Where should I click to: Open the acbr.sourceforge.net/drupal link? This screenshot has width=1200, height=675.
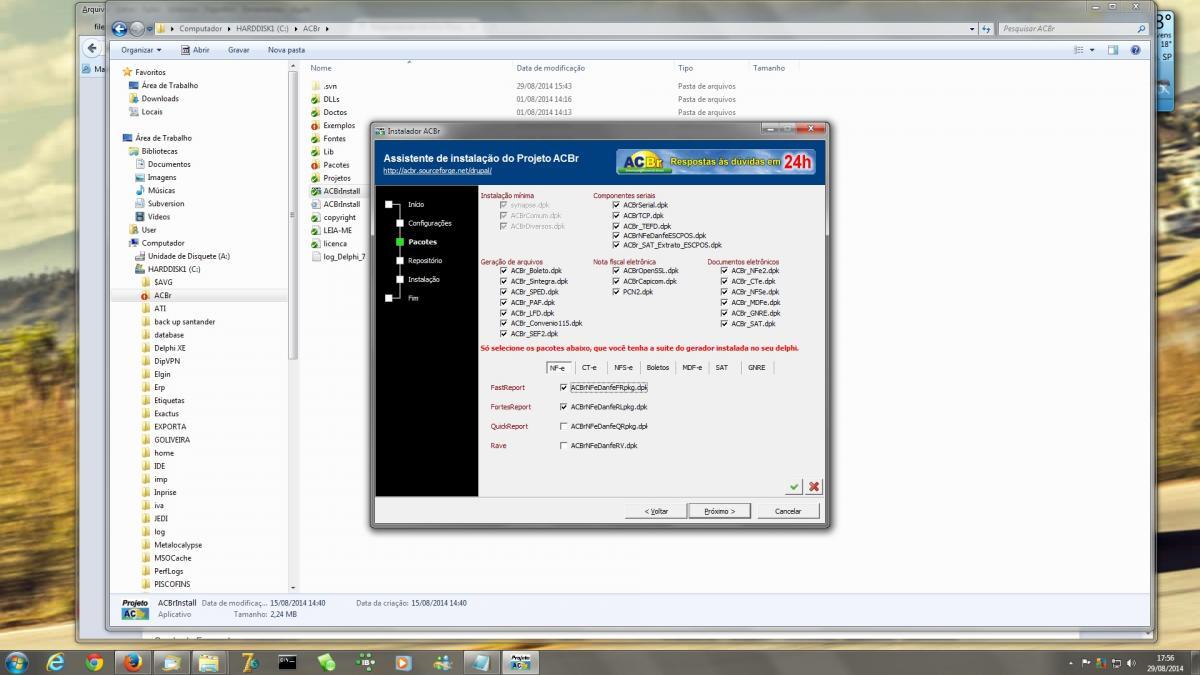(x=437, y=170)
